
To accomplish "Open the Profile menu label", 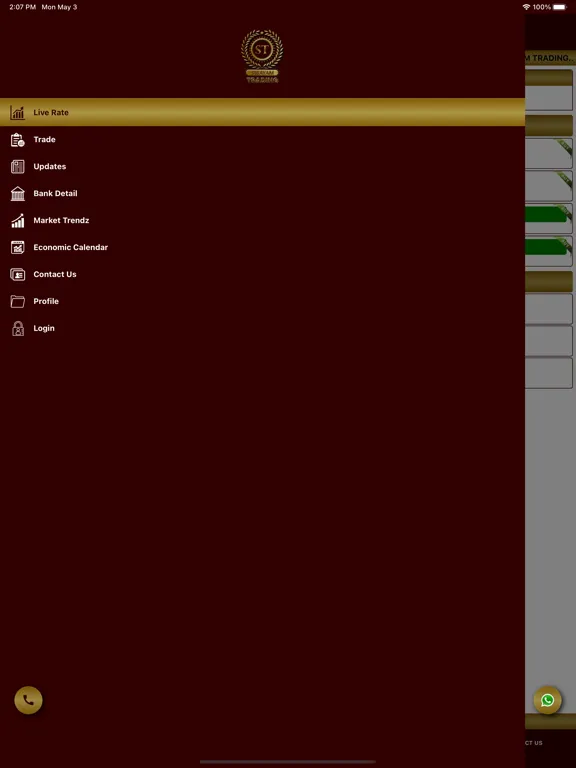I will 46,301.
